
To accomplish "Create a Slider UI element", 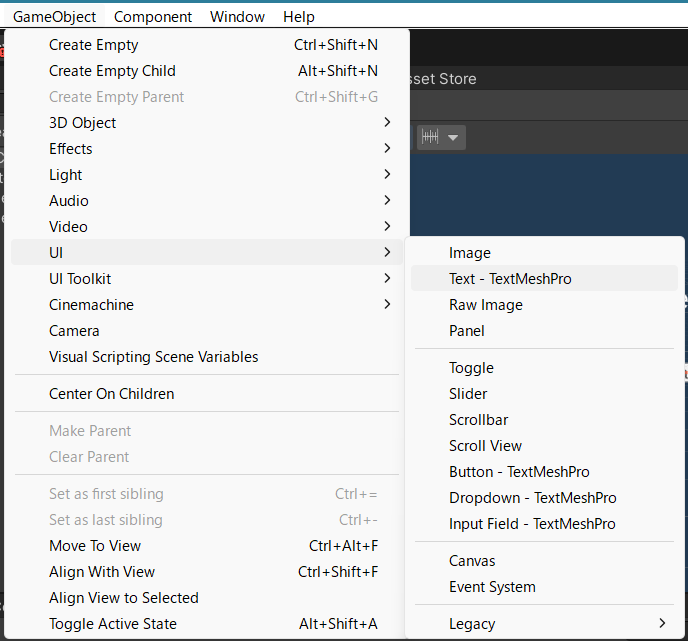I will click(x=468, y=394).
